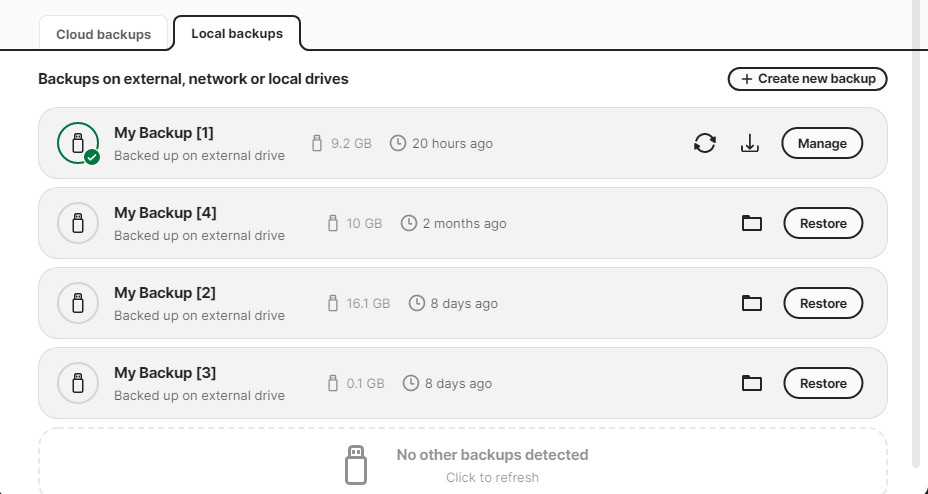Click the download icon for My Backup [1]
928x494 pixels.
[750, 143]
